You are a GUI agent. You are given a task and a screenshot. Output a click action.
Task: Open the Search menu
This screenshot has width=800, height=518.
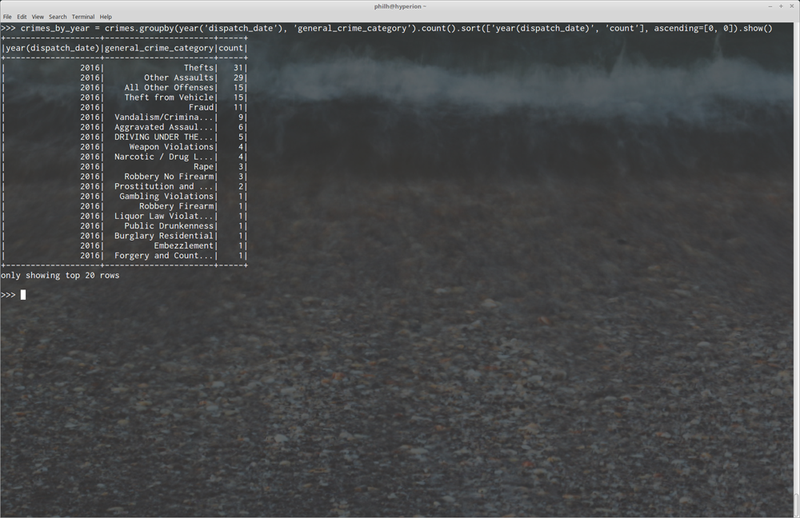pos(58,17)
